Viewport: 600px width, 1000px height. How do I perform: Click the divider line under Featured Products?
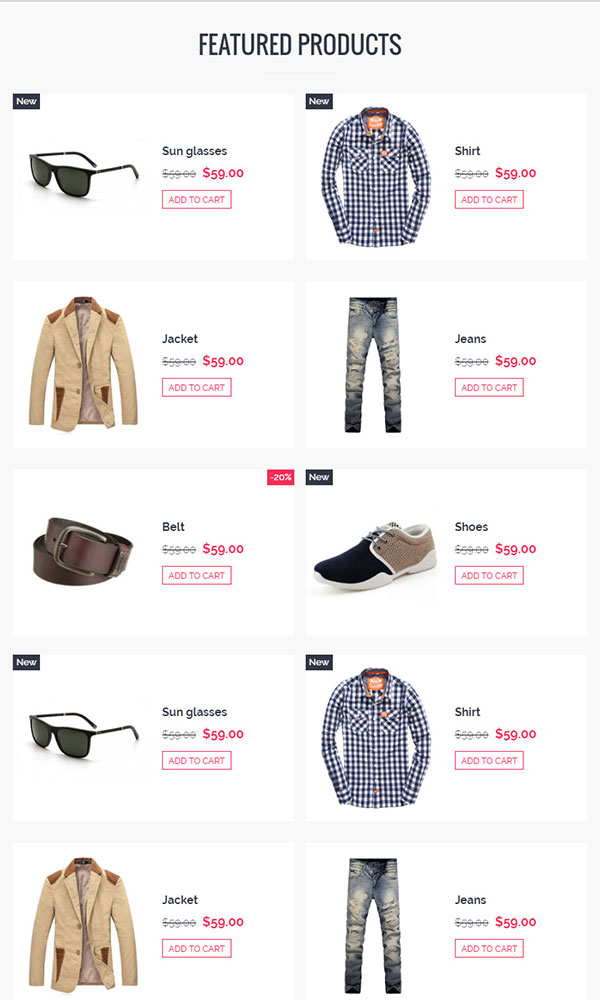(300, 73)
